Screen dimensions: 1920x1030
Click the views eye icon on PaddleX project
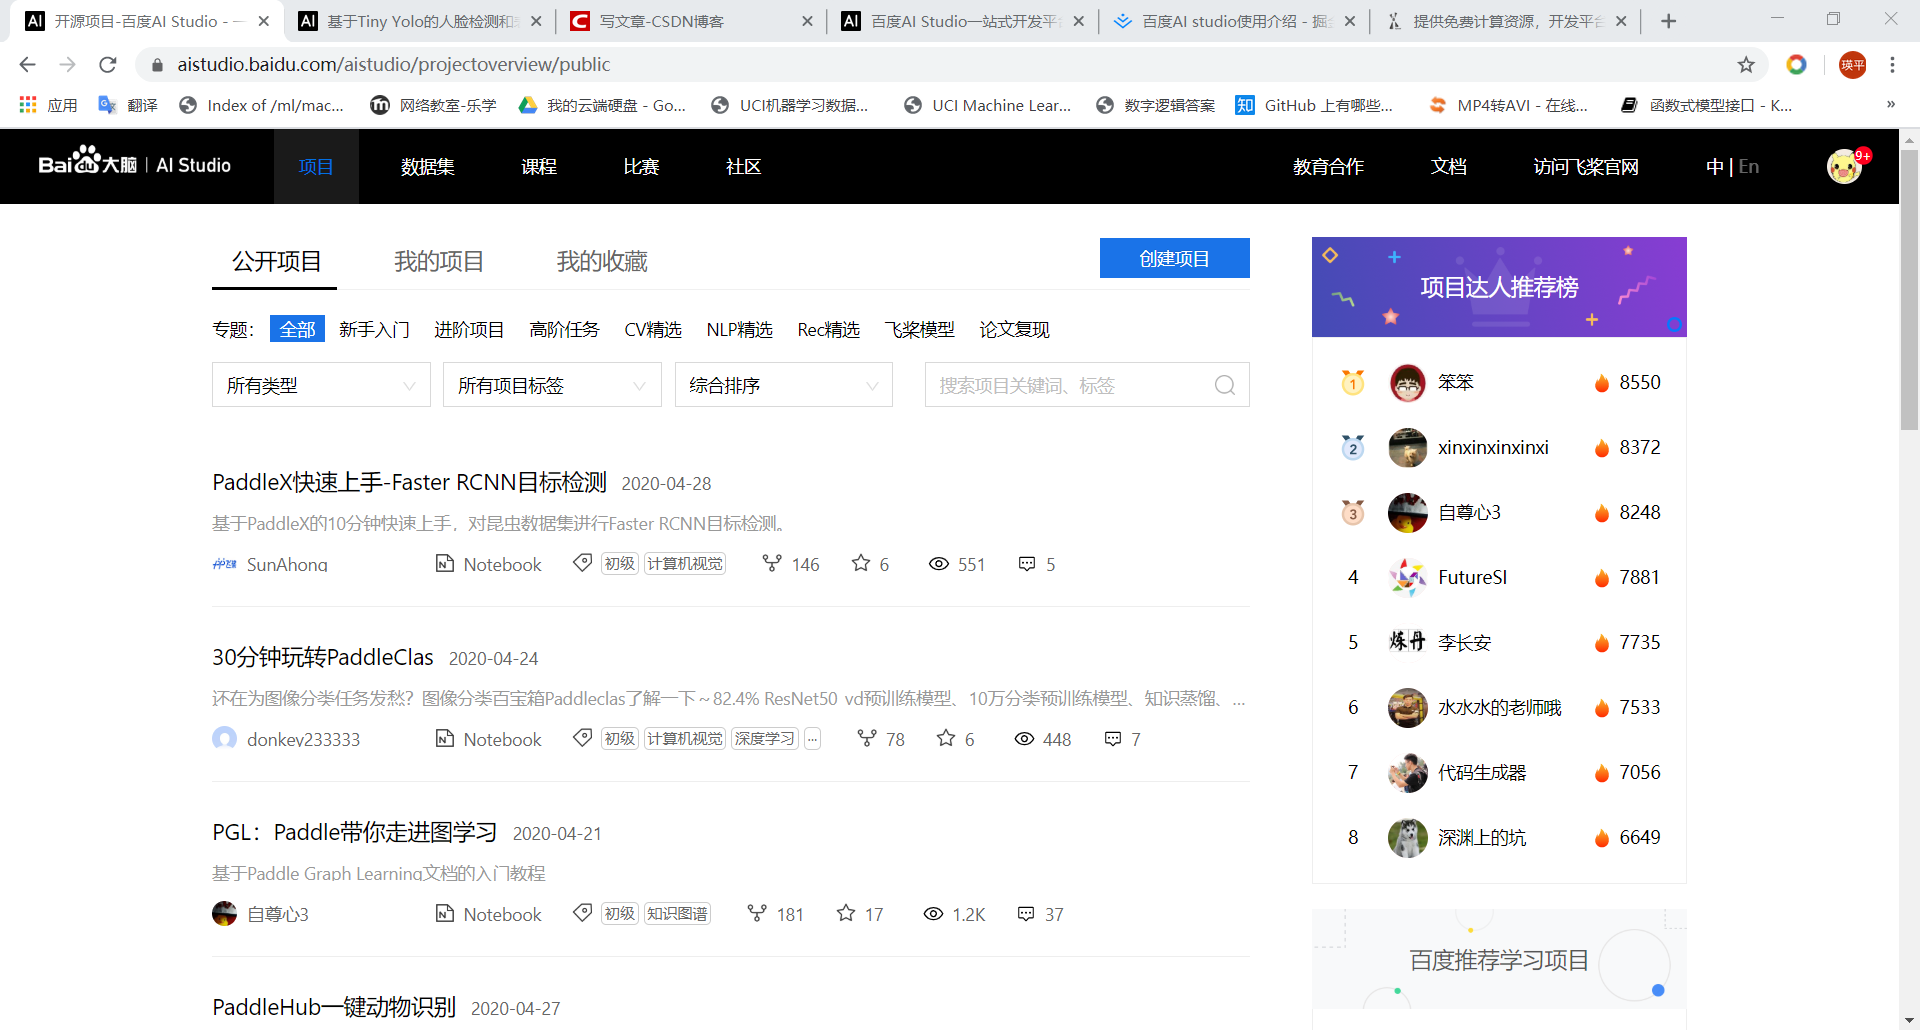pos(938,564)
